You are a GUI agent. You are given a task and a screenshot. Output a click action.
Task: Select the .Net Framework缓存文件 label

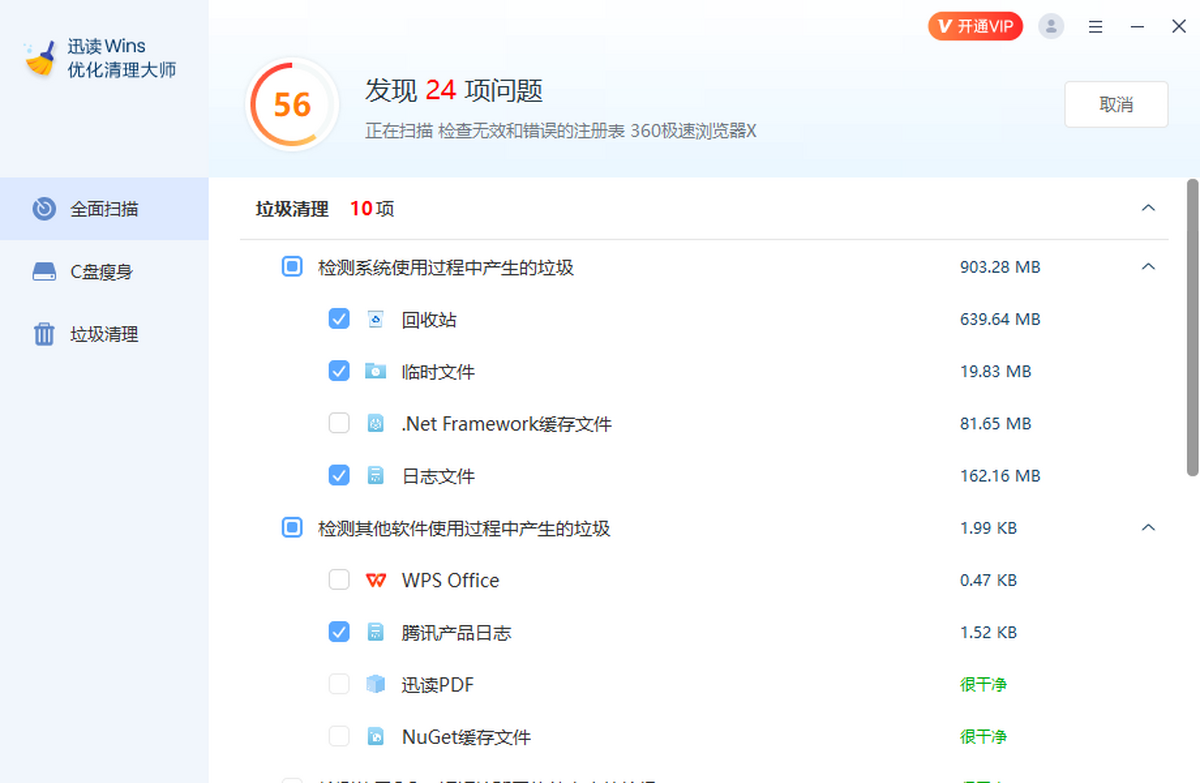(507, 424)
